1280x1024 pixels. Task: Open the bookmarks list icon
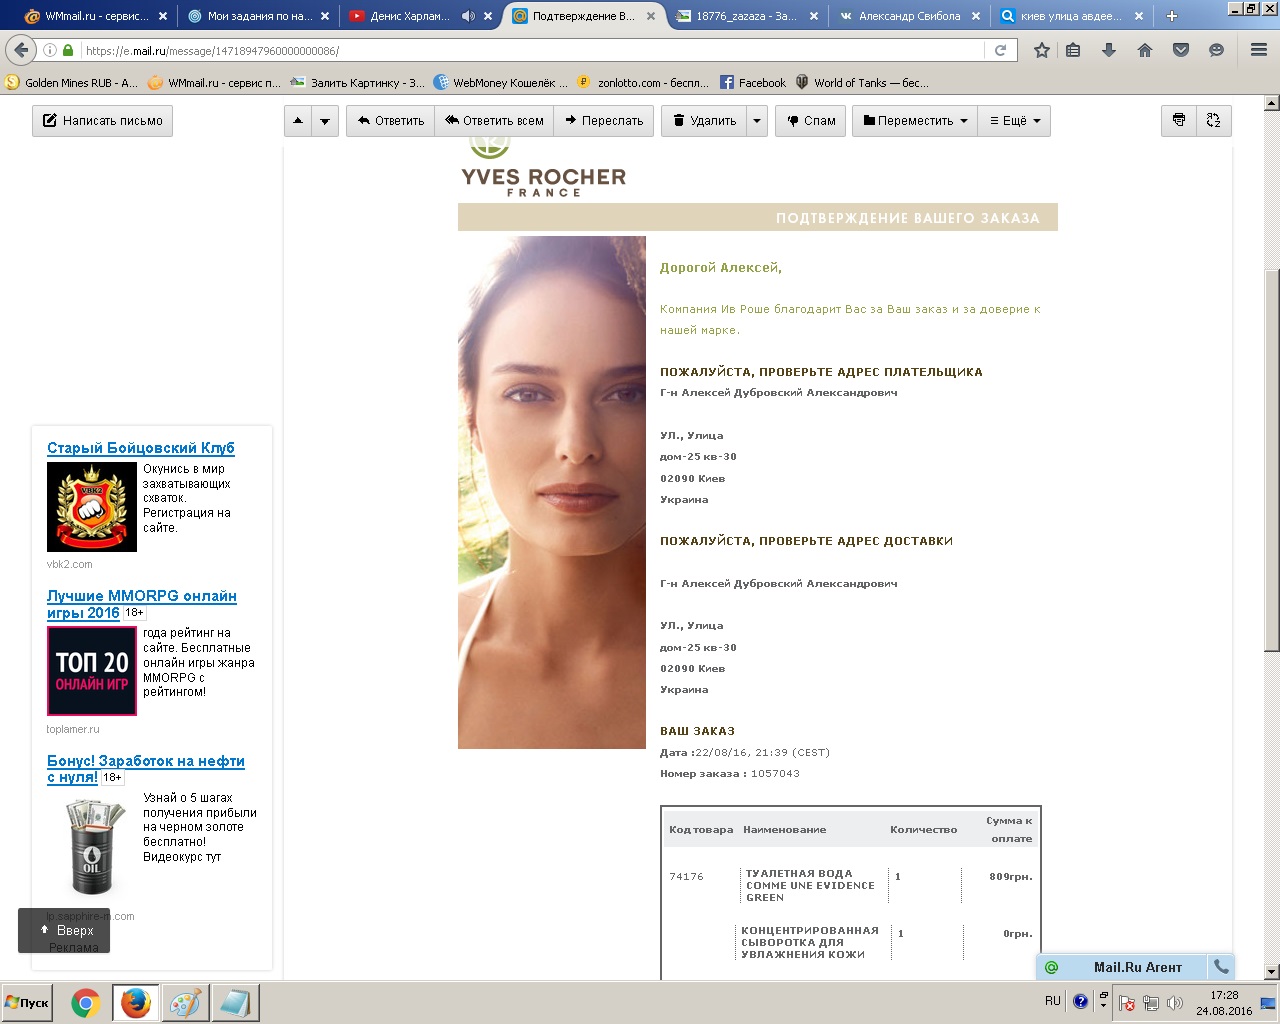click(1073, 50)
